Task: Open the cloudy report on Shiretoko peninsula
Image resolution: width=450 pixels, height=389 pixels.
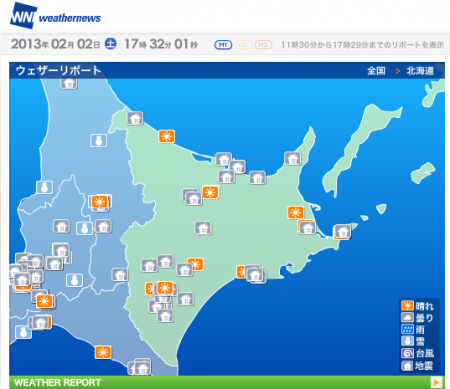Action: pyautogui.click(x=292, y=158)
